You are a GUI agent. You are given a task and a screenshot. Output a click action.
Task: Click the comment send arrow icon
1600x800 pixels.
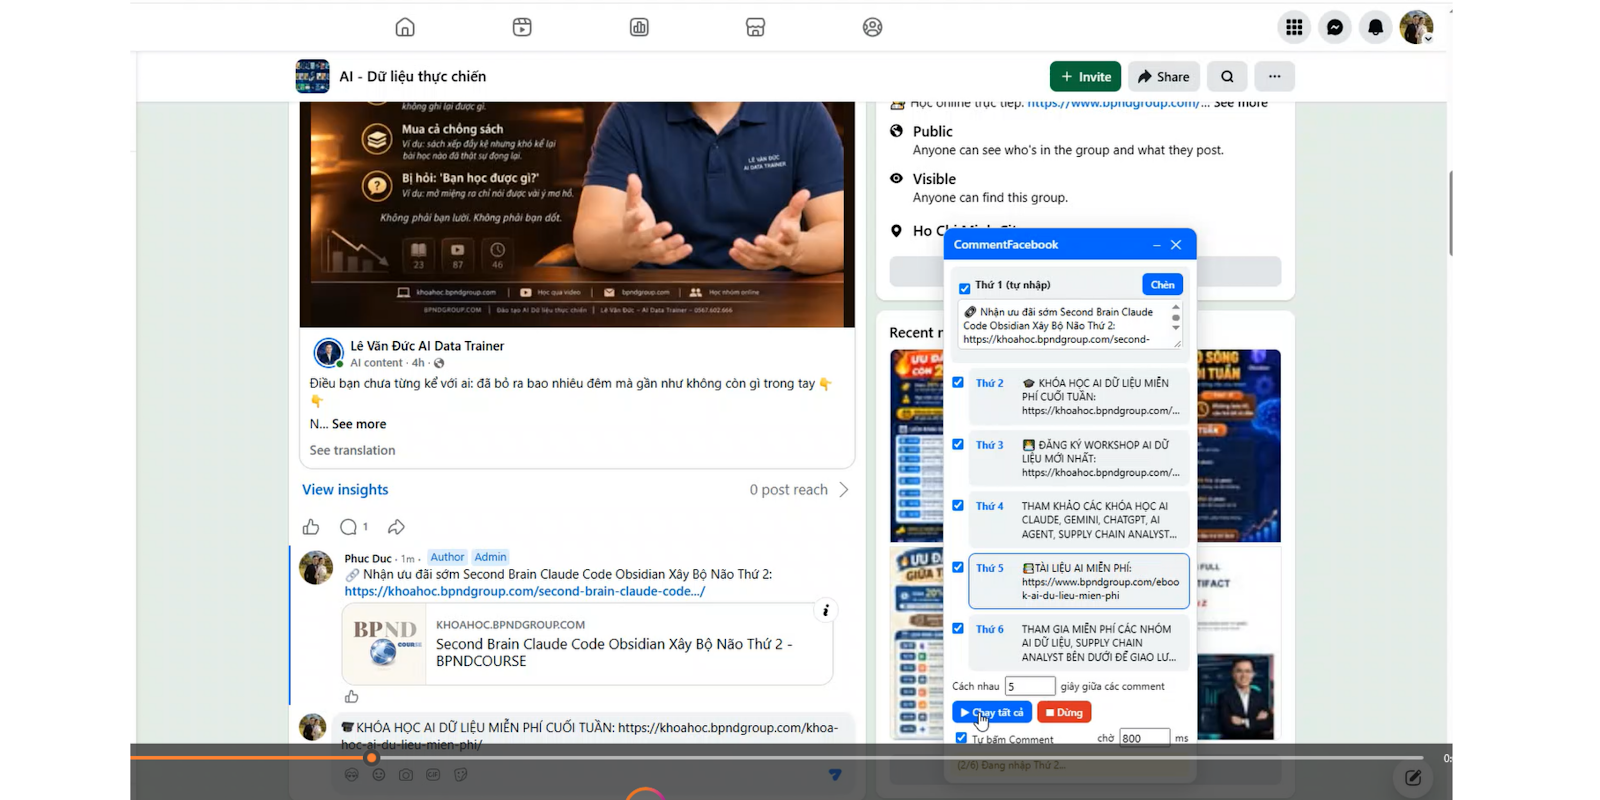click(835, 774)
